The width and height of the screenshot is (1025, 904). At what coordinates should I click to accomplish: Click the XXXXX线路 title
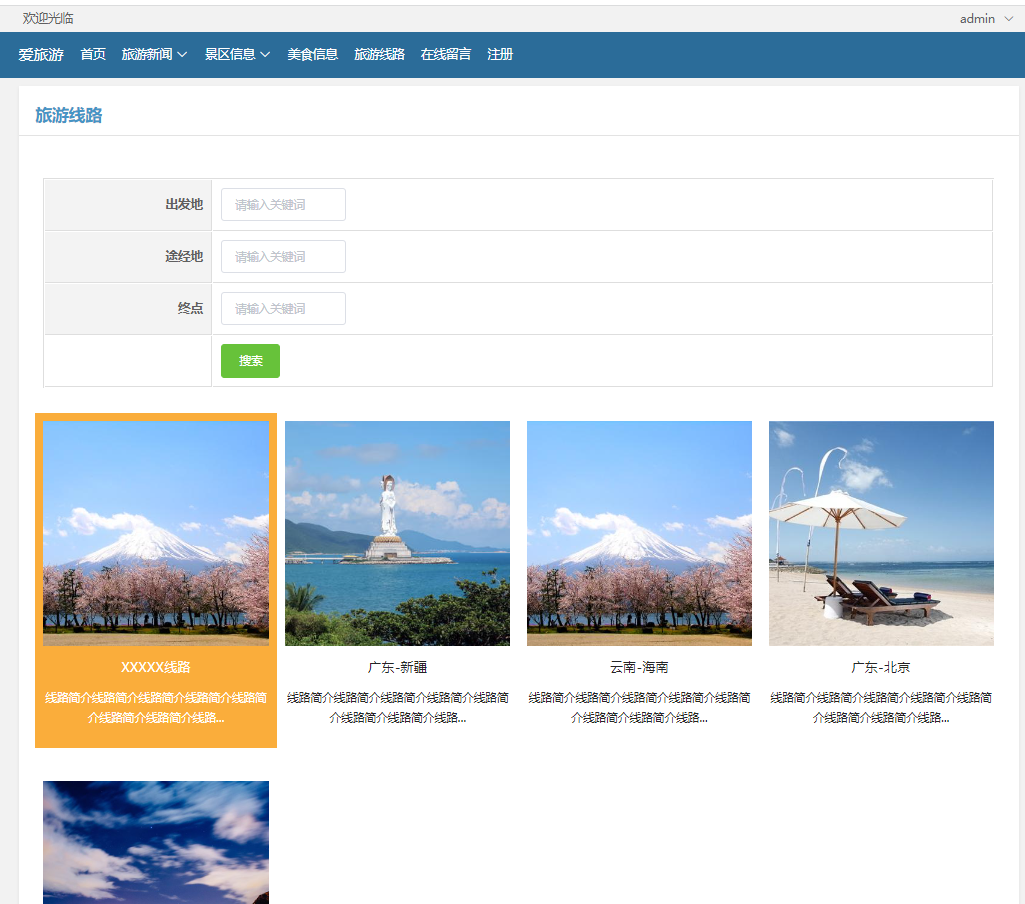coord(156,667)
